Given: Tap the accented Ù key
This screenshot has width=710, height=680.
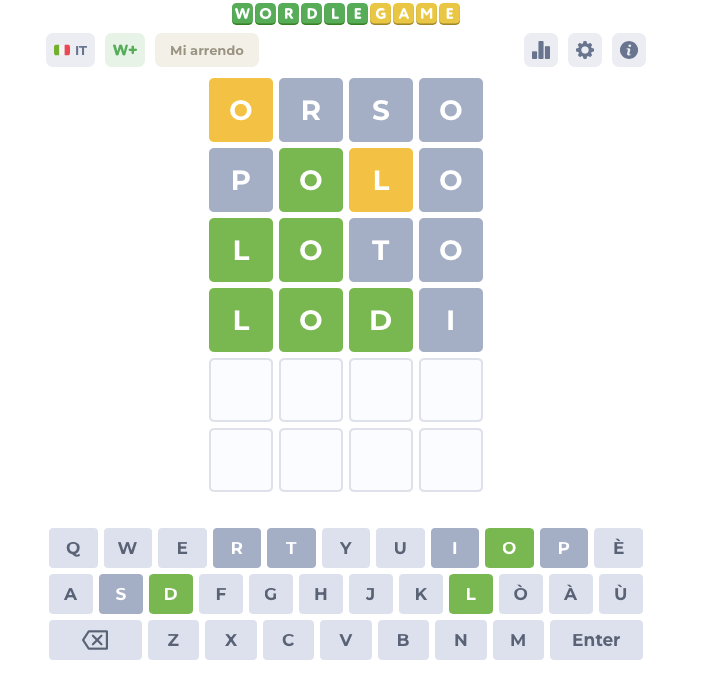Looking at the screenshot, I should pos(620,594).
